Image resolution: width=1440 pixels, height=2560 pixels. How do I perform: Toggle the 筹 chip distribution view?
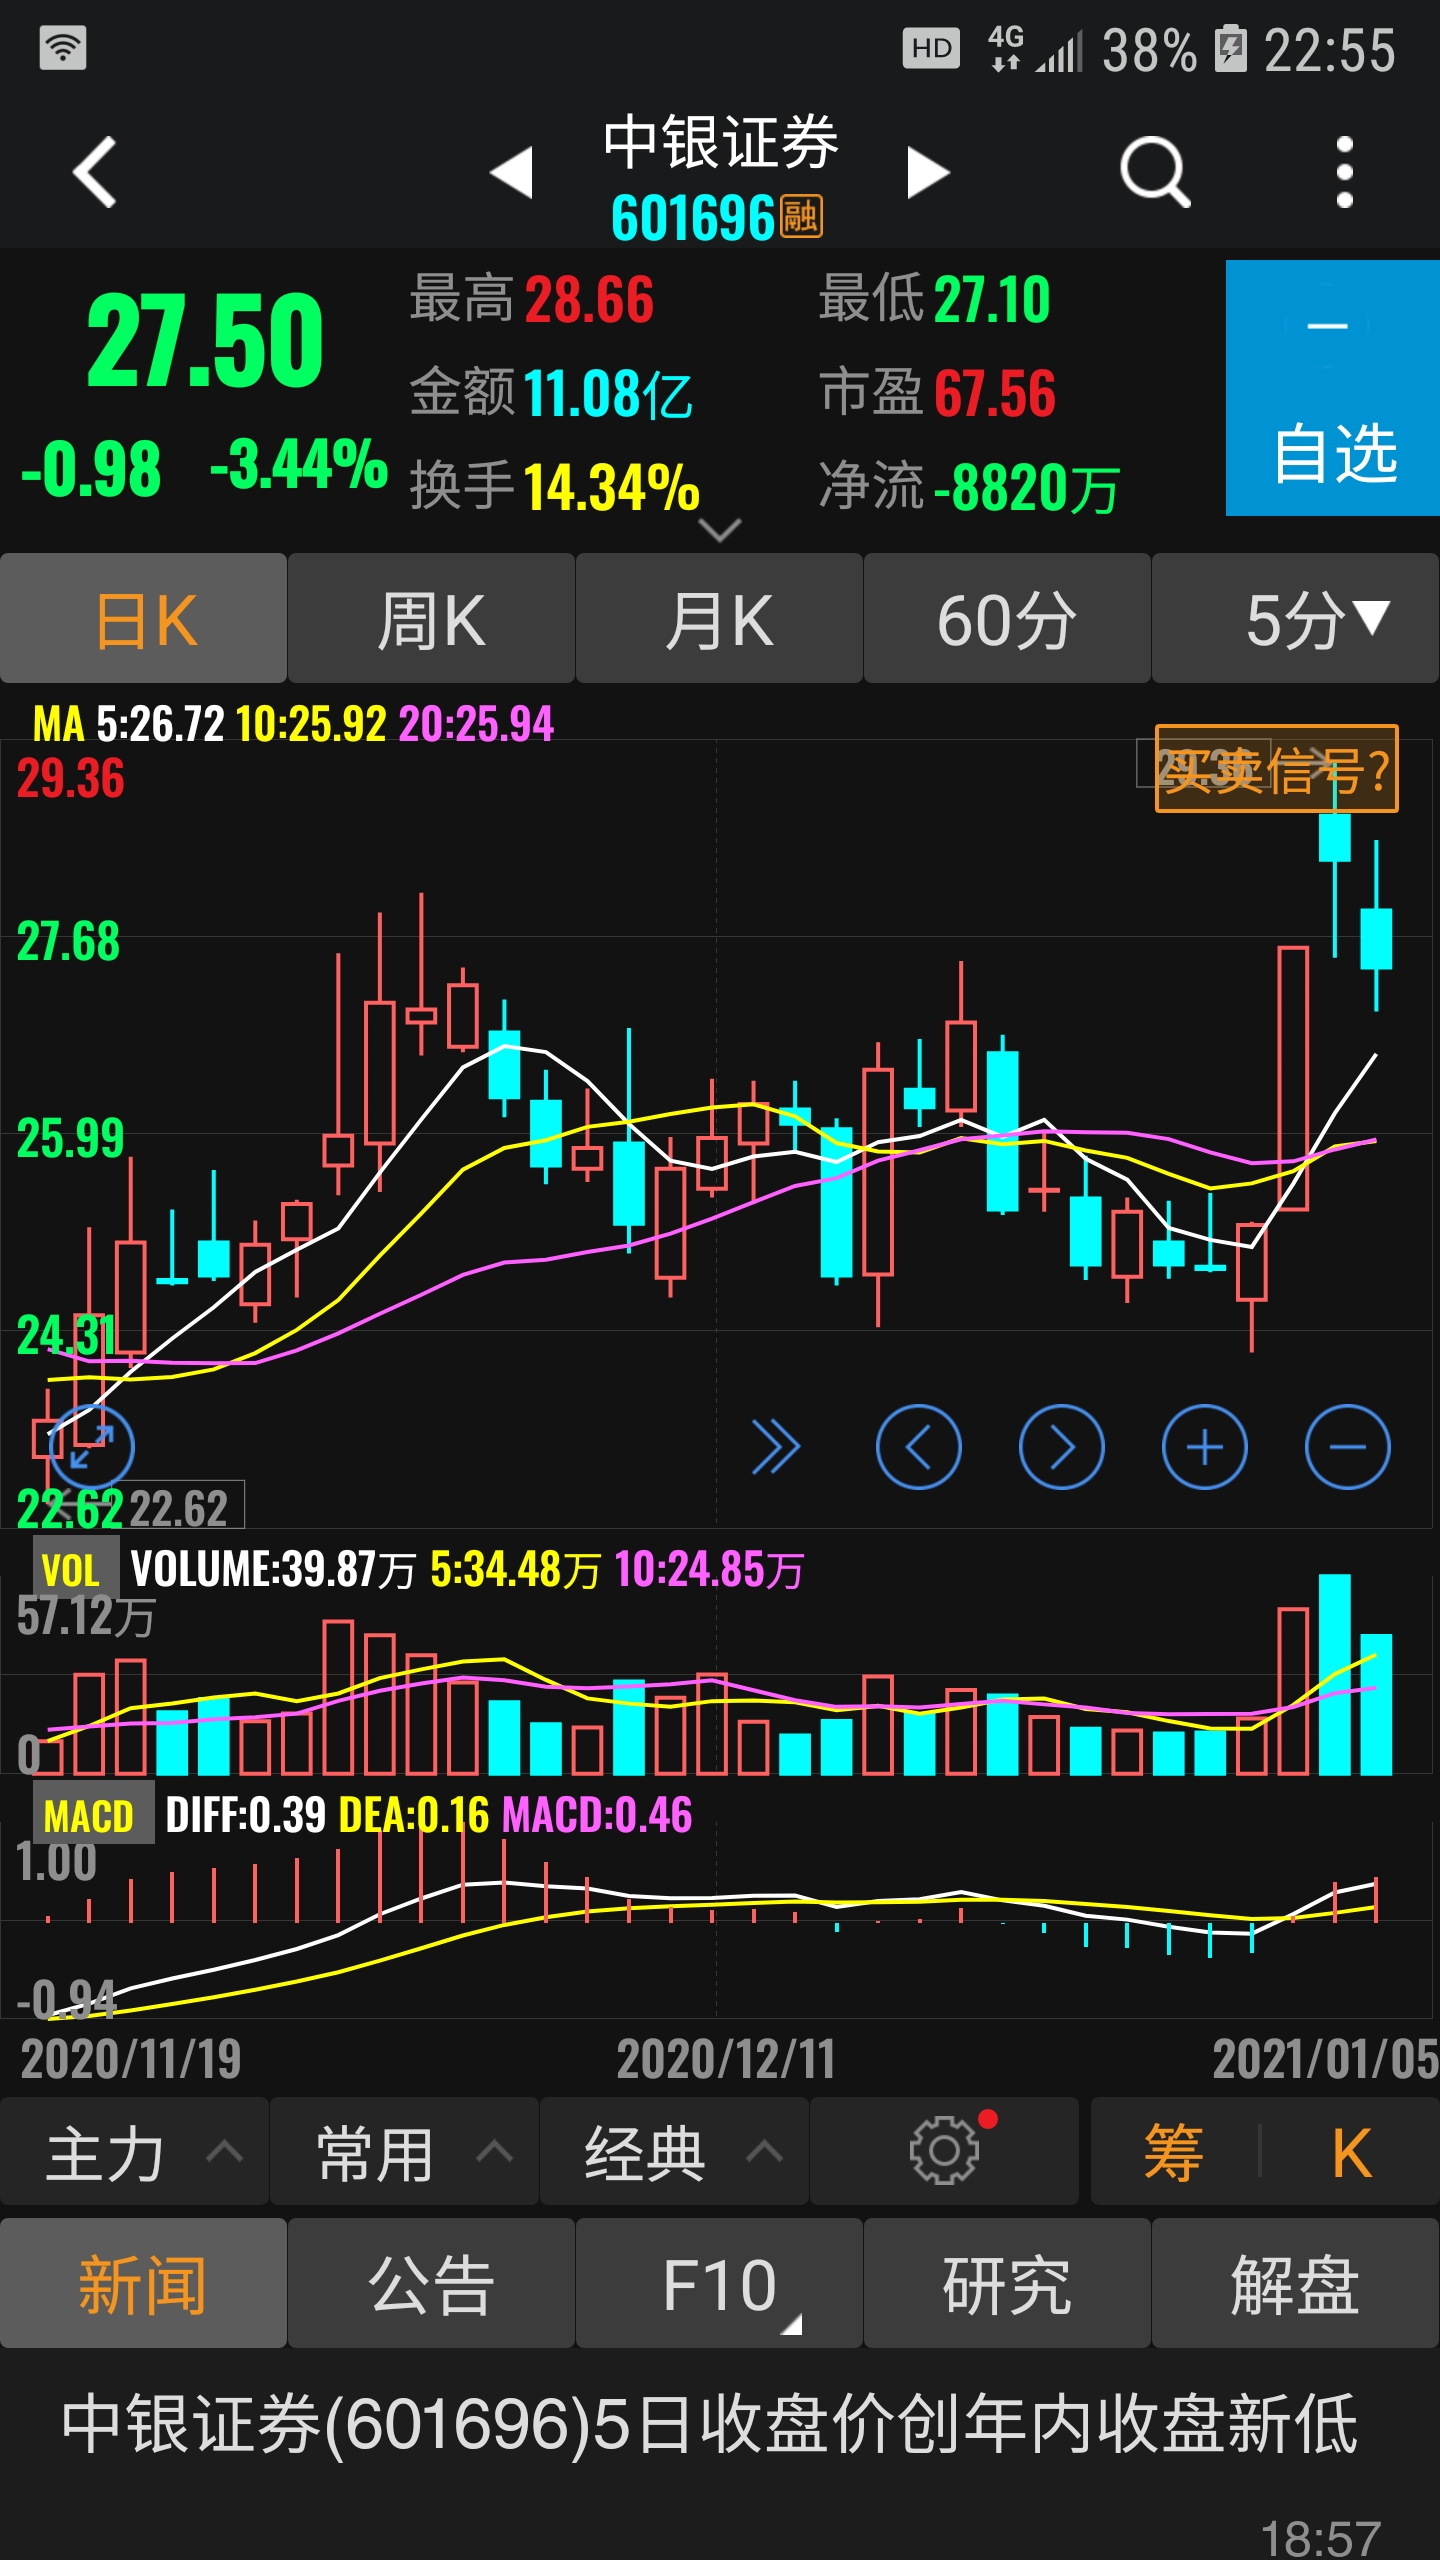click(1174, 2152)
